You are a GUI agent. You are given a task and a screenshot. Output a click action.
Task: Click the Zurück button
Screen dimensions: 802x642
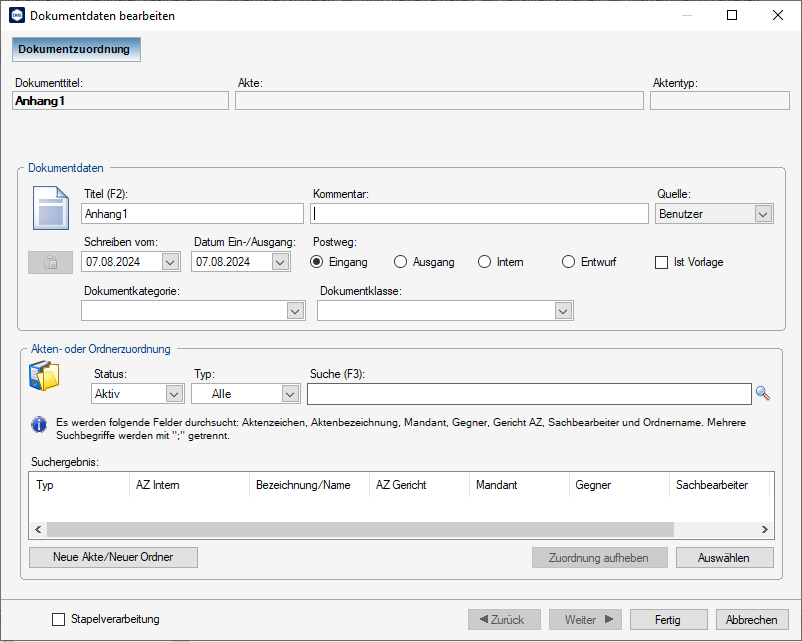(504, 619)
